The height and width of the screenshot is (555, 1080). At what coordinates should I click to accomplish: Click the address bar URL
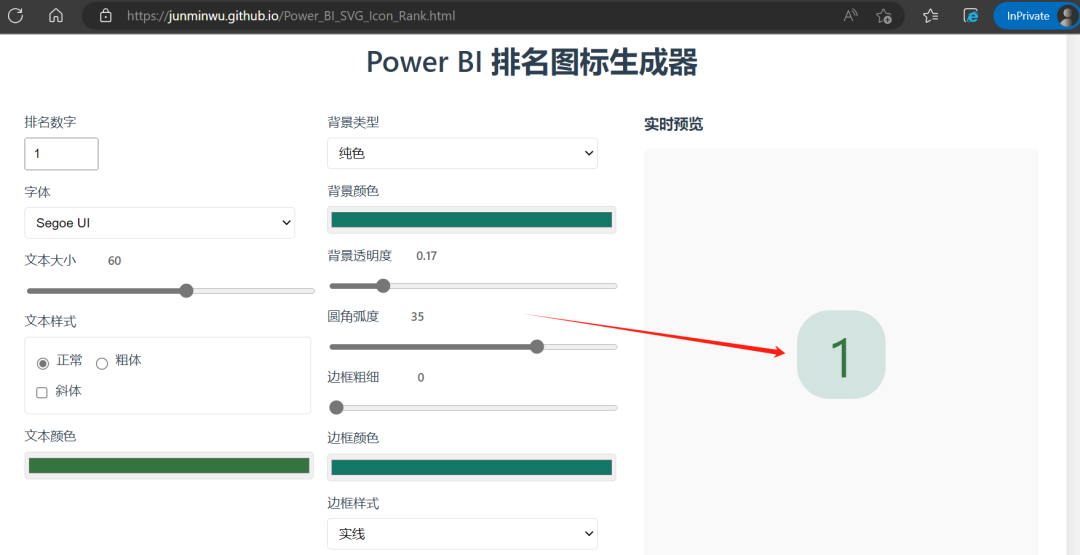coord(291,16)
